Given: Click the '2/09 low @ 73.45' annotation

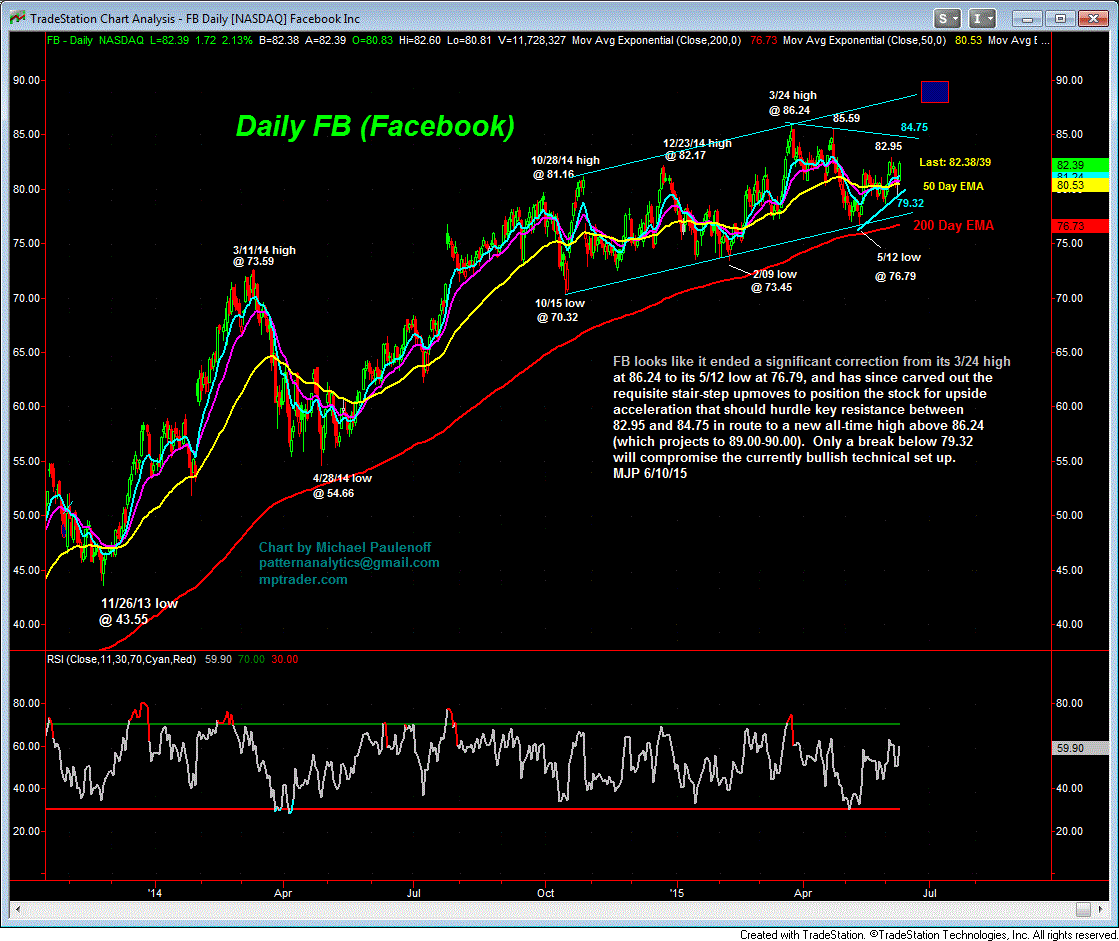Looking at the screenshot, I should [774, 281].
